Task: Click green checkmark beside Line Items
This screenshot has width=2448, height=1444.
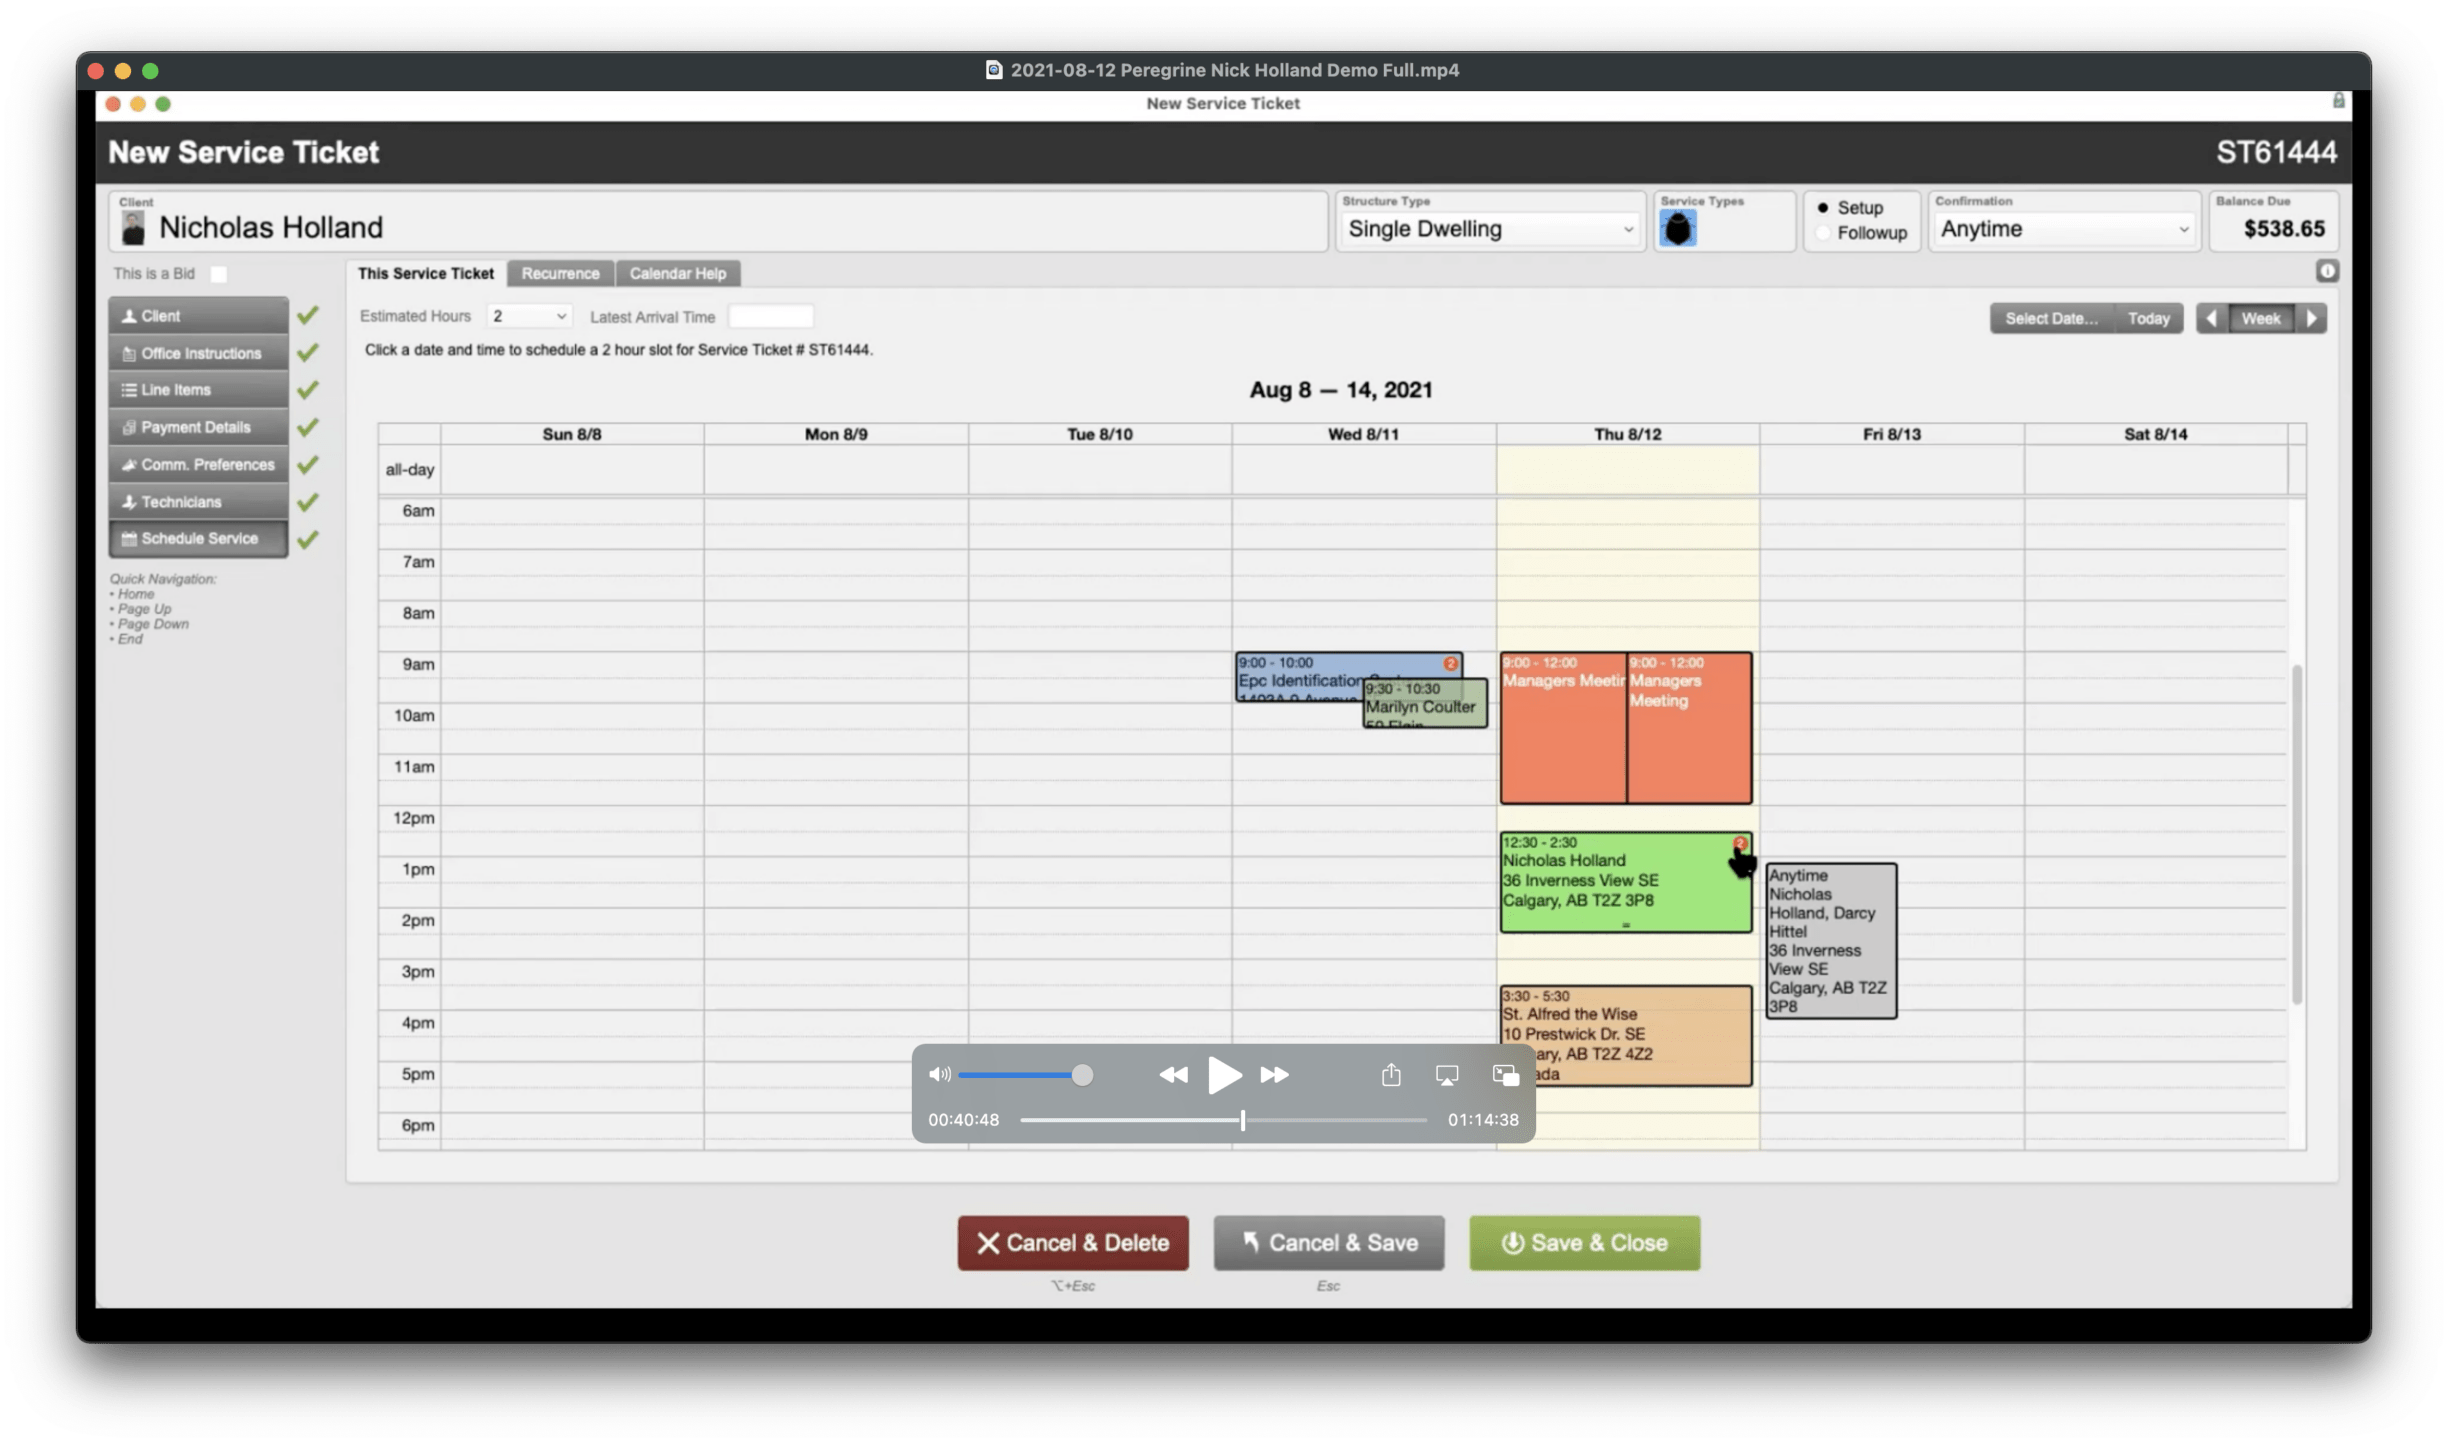Action: tap(308, 389)
